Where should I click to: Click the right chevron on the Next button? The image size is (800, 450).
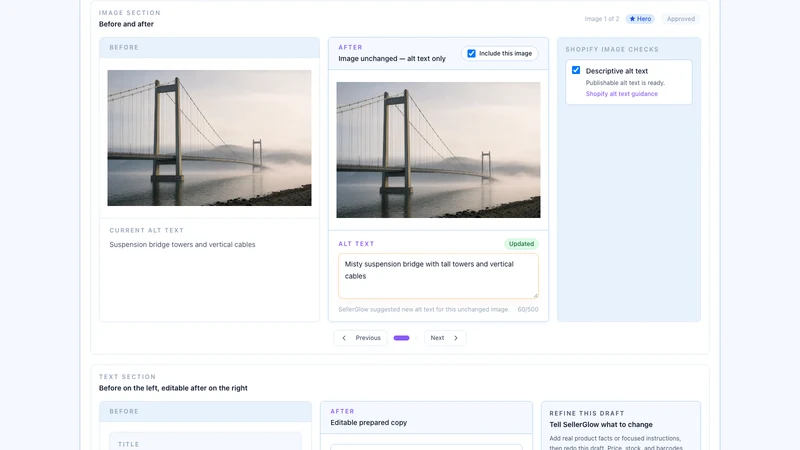pos(456,338)
